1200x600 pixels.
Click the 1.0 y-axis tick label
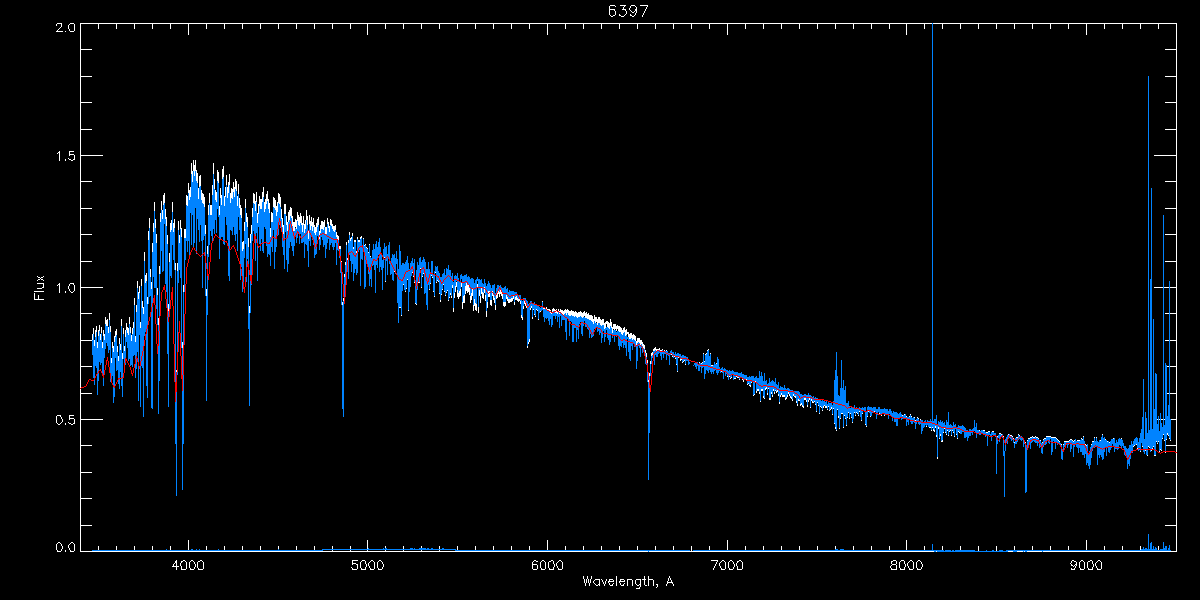click(x=66, y=288)
